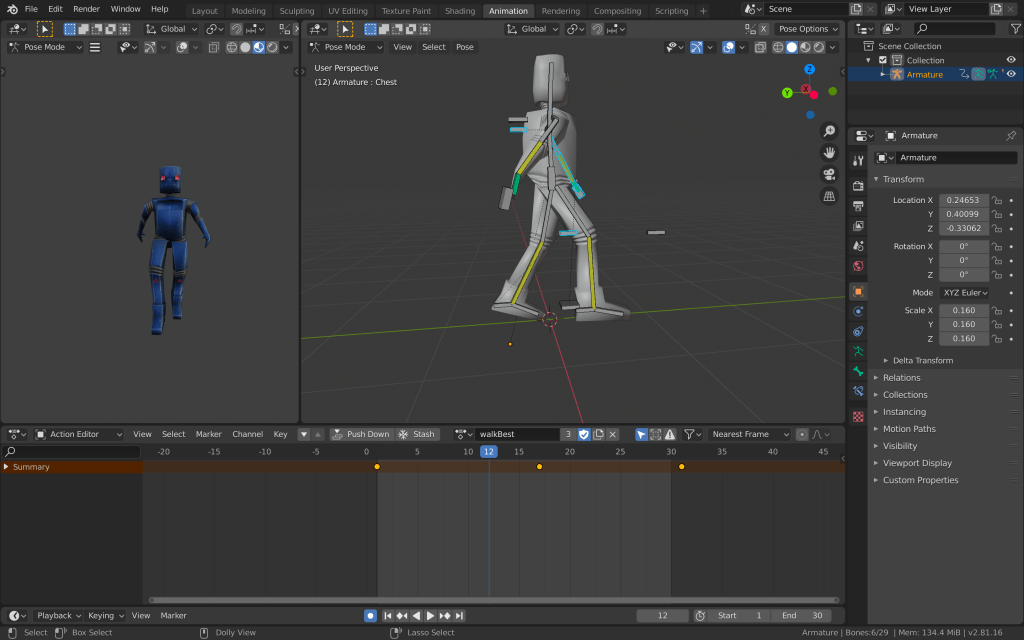Expand the Delta Transform section

[x=922, y=360]
